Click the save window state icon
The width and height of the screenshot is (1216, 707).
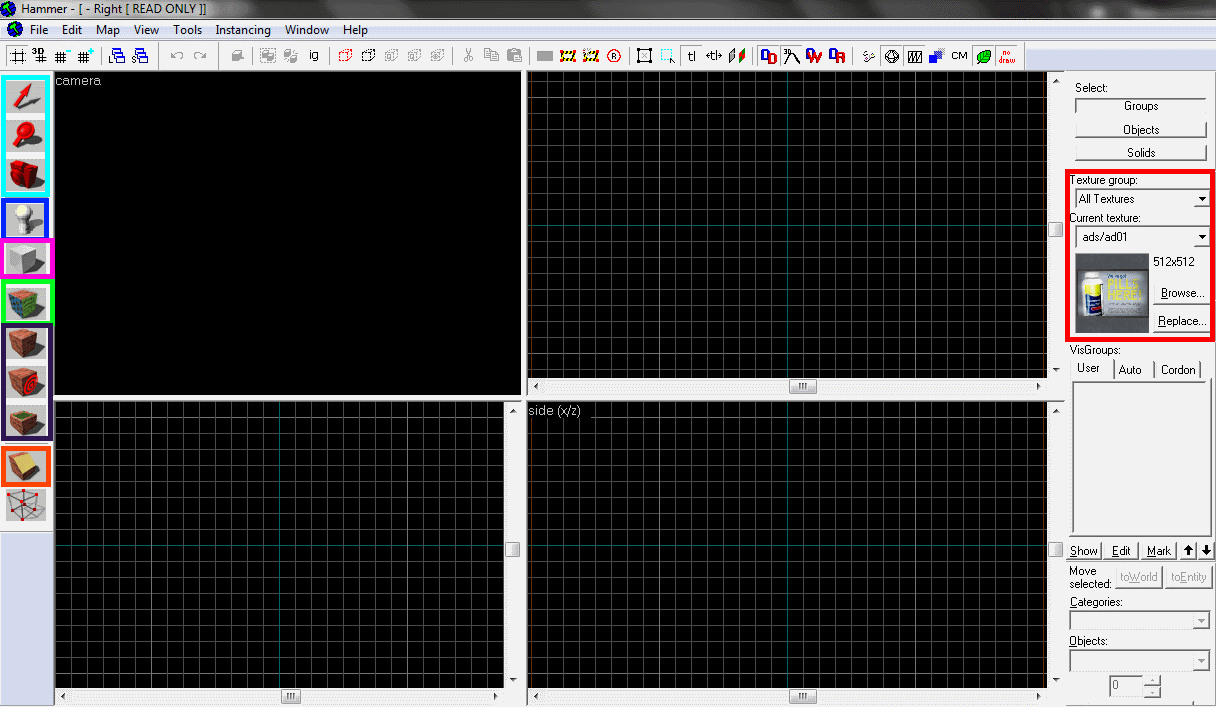141,56
